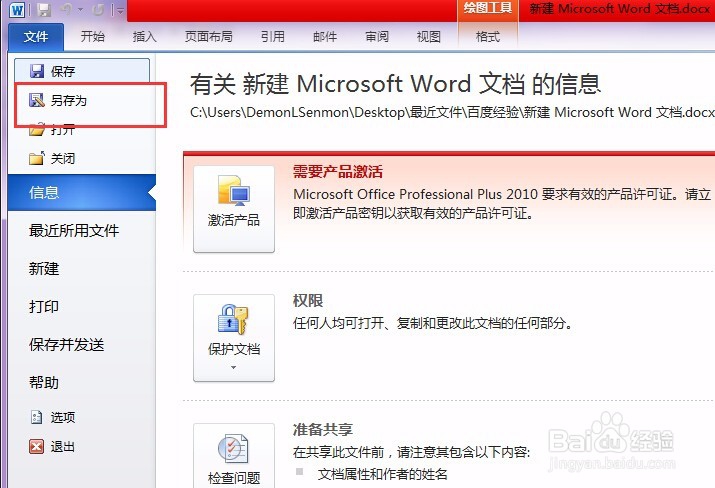Open 最近所用文件 section
The image size is (715, 488).
pyautogui.click(x=74, y=231)
